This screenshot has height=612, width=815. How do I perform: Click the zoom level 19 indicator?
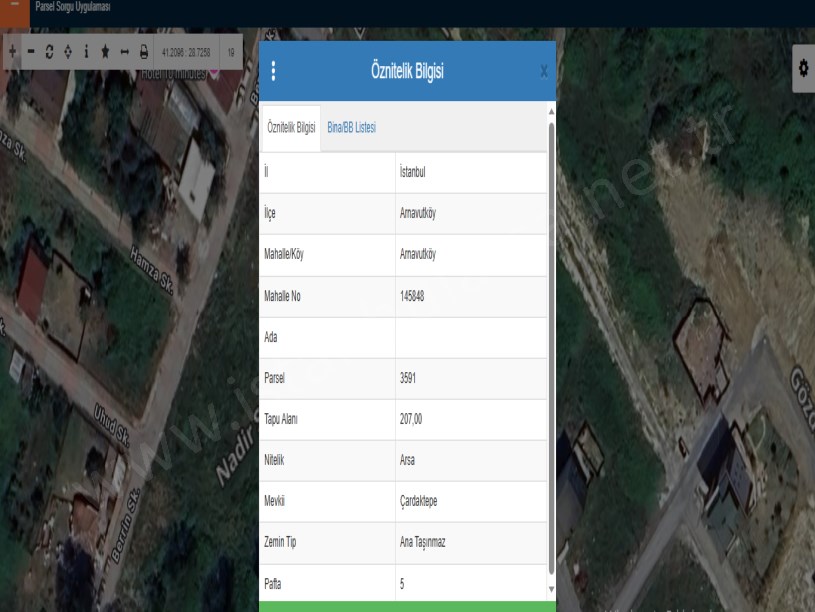[x=231, y=51]
